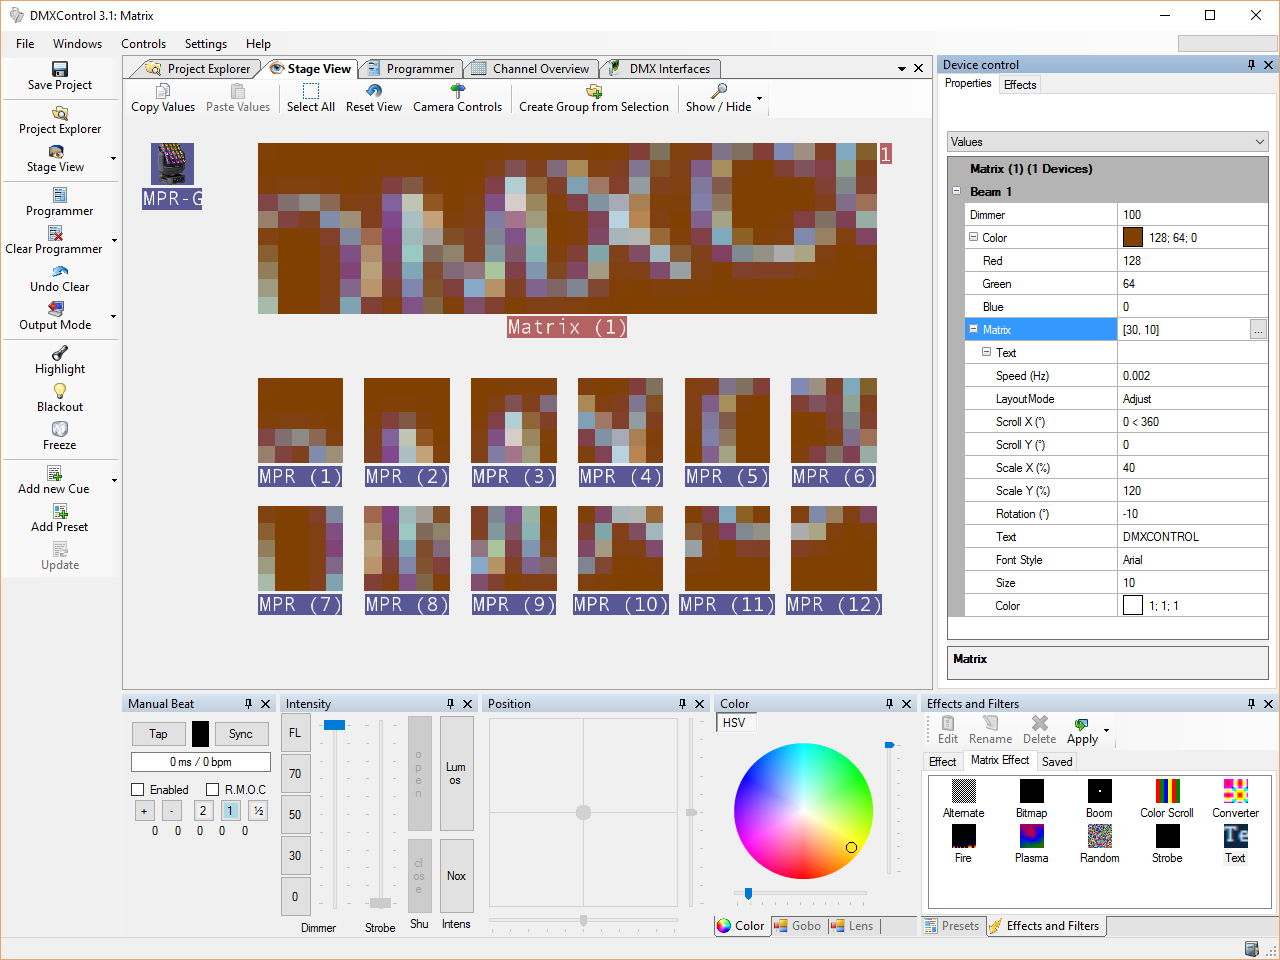Click the Add new Cue icon
This screenshot has width=1280, height=960.
(x=55, y=473)
